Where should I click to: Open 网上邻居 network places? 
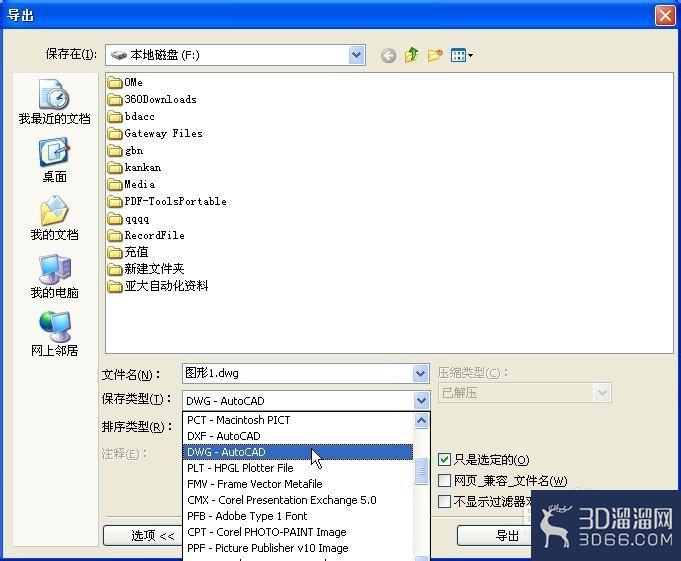click(x=54, y=334)
